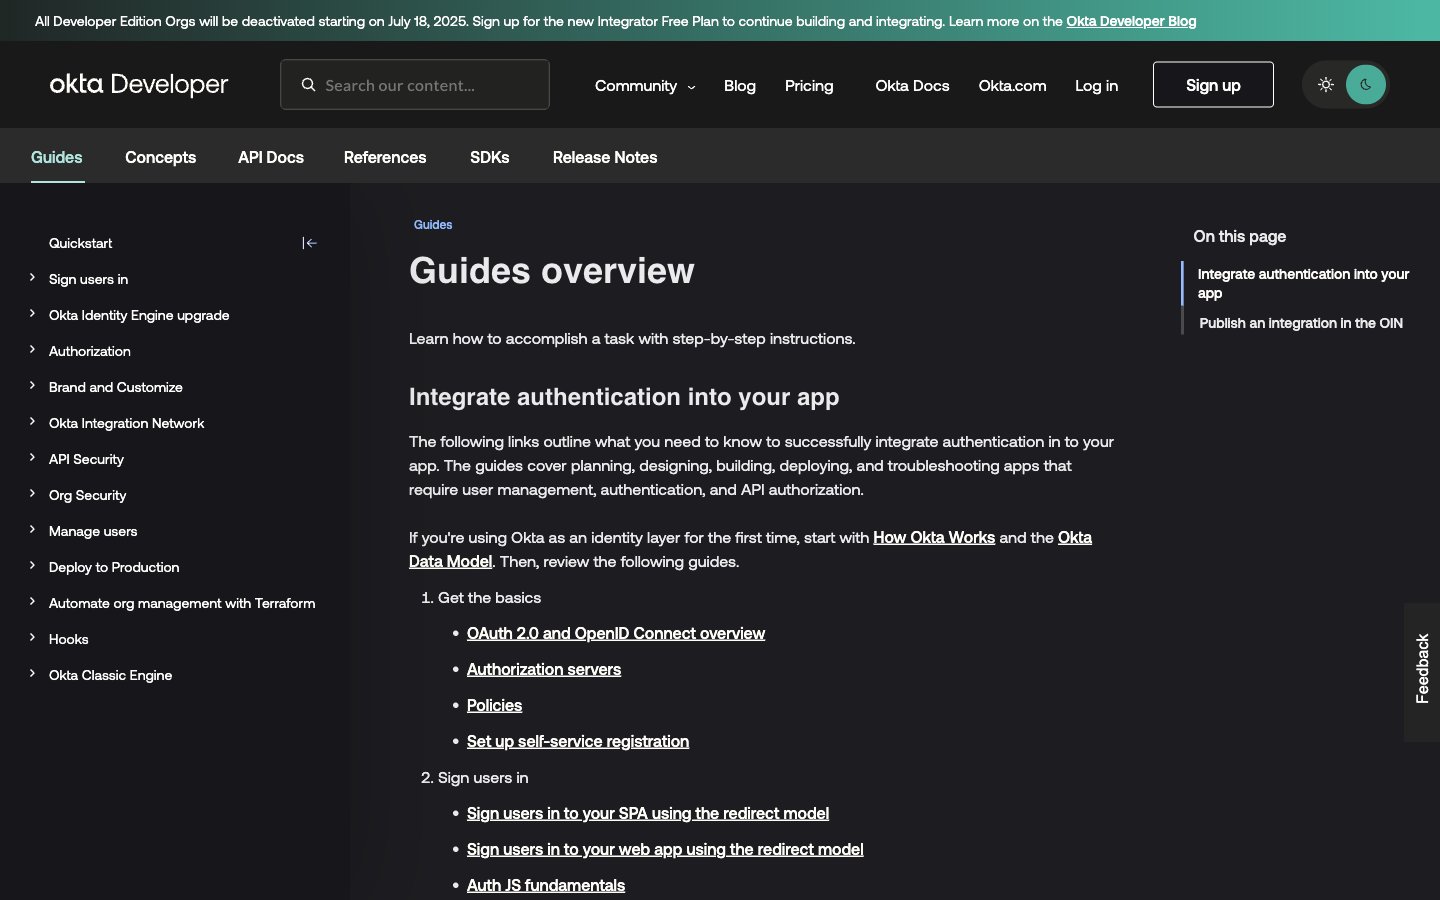The image size is (1440, 900).
Task: Open Sign users in to your SPA link
Action: tap(648, 814)
